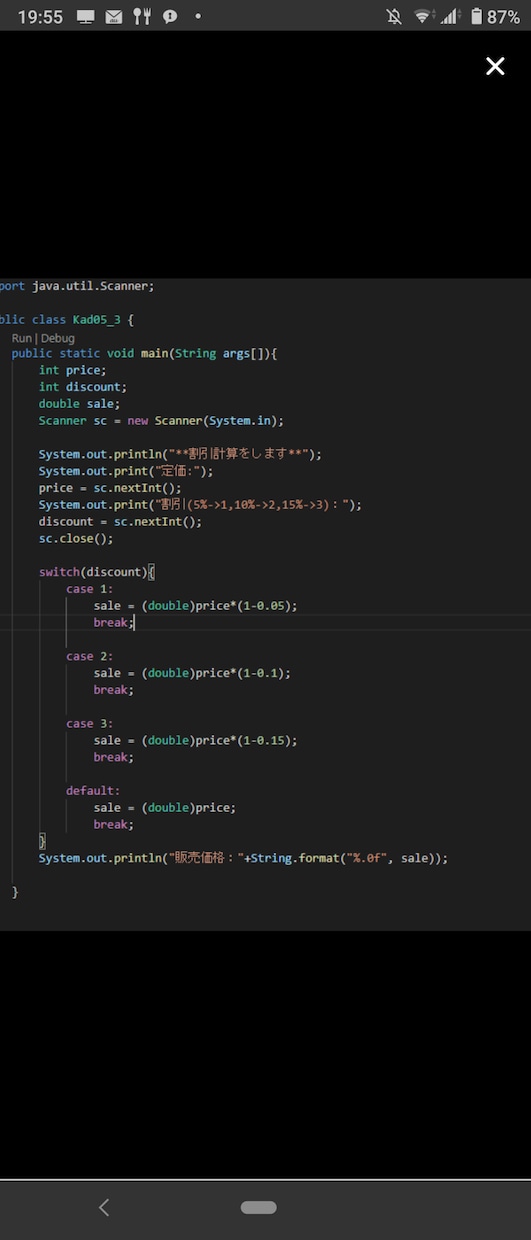531x1240 pixels.
Task: Click the class name Kad05_3
Action: point(99,320)
